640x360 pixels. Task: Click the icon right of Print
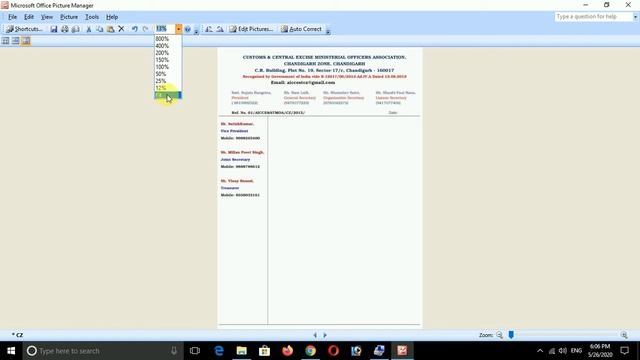point(76,29)
